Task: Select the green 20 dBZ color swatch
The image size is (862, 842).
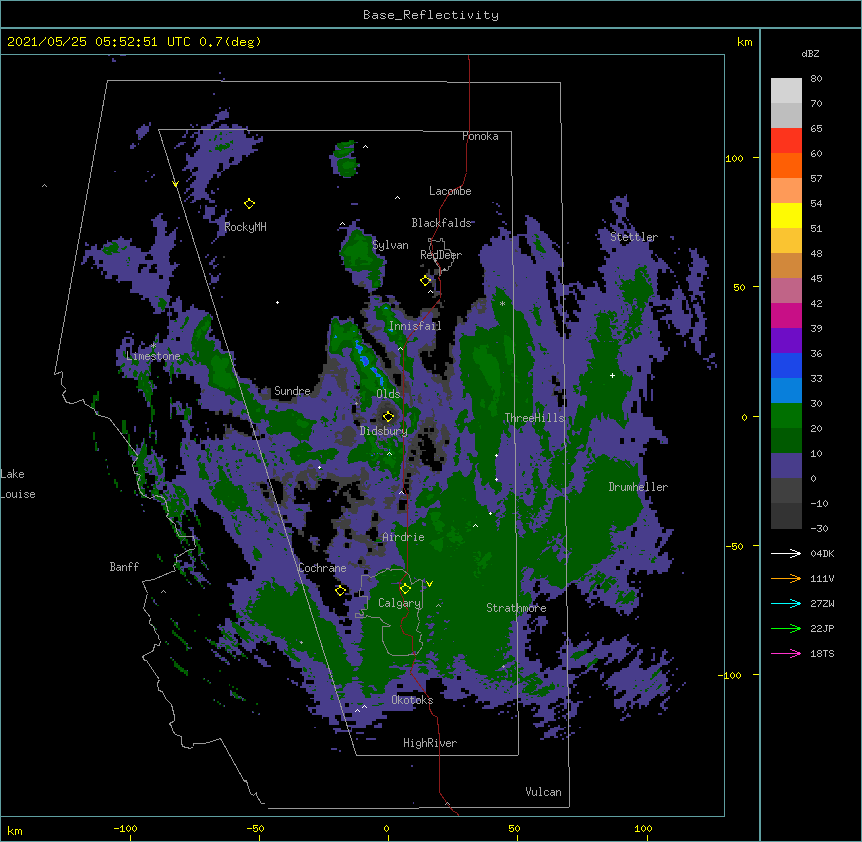Action: tap(786, 416)
